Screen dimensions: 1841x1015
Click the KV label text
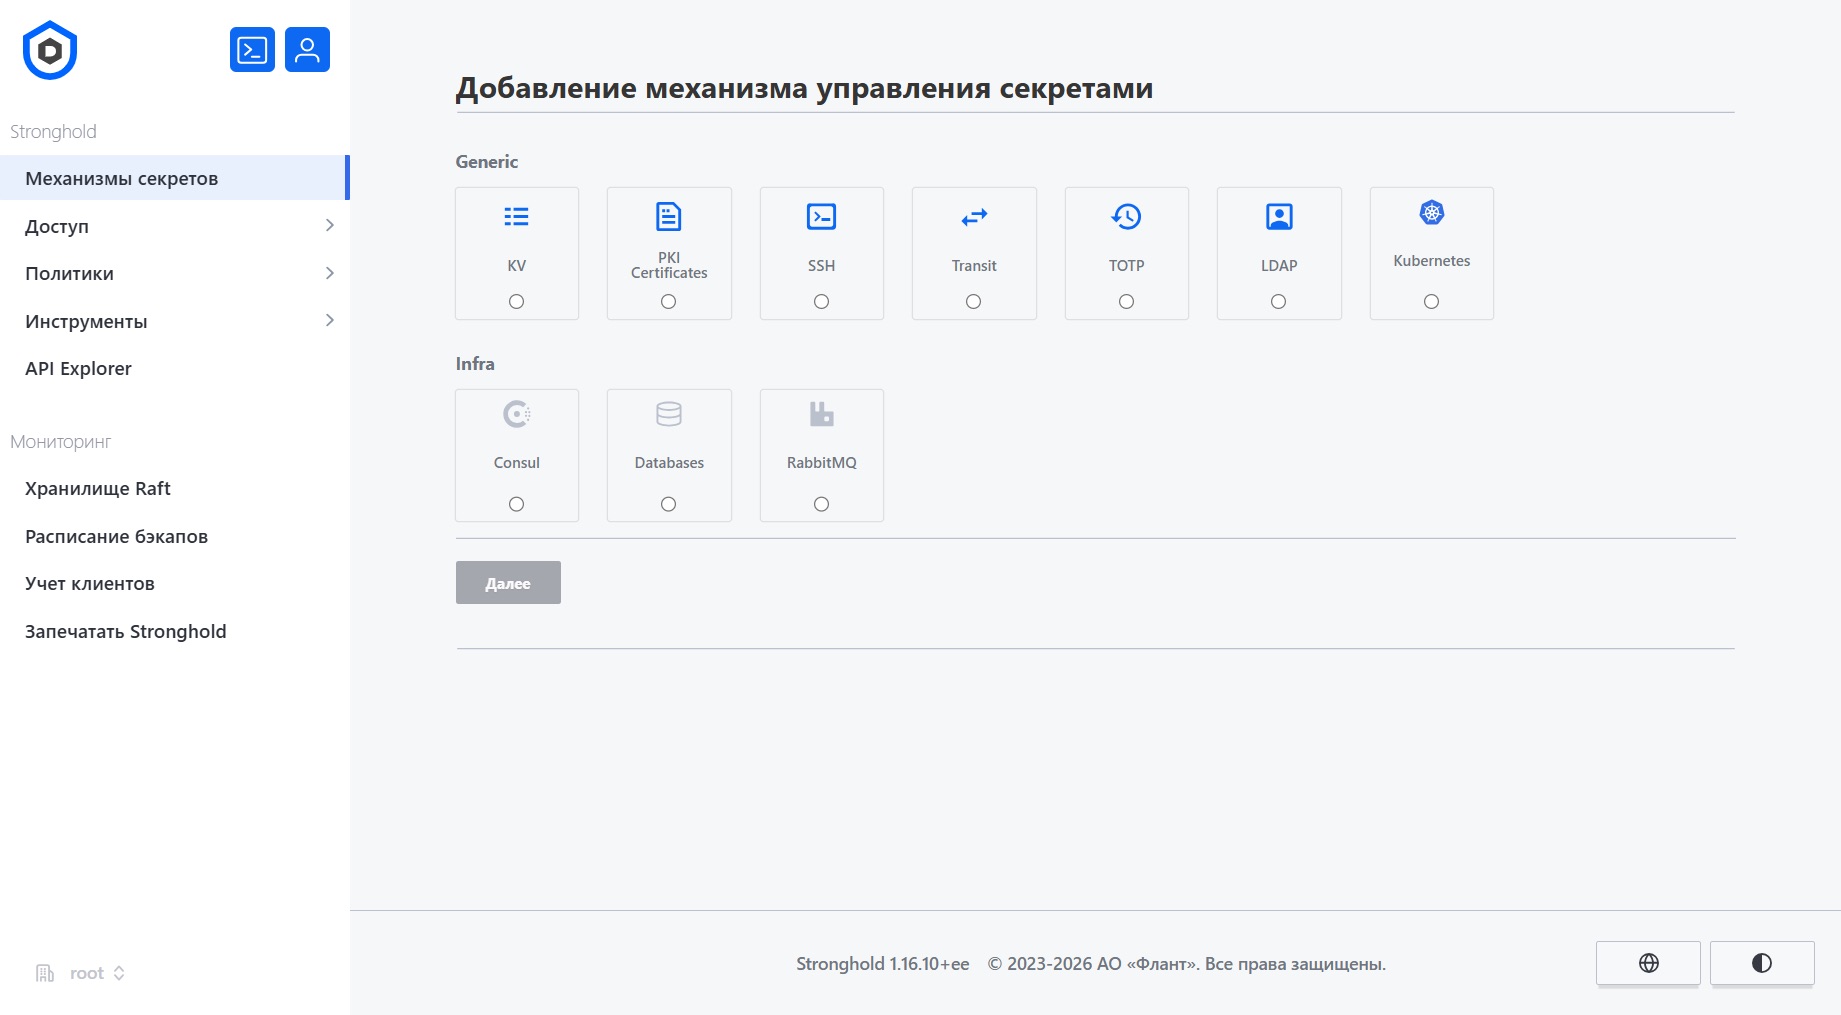tap(517, 266)
